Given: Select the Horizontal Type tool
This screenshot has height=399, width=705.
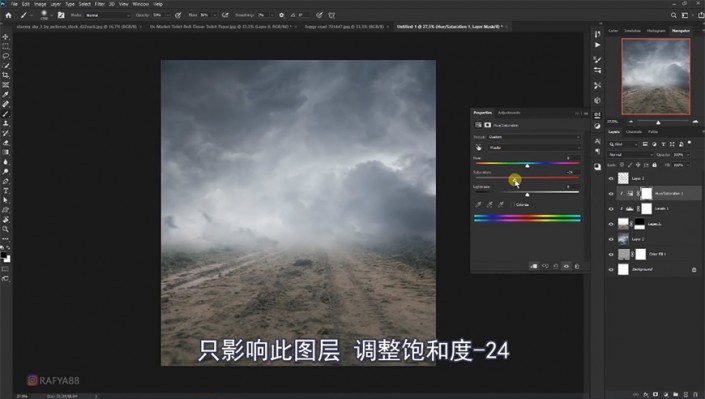Looking at the screenshot, I should [5, 191].
